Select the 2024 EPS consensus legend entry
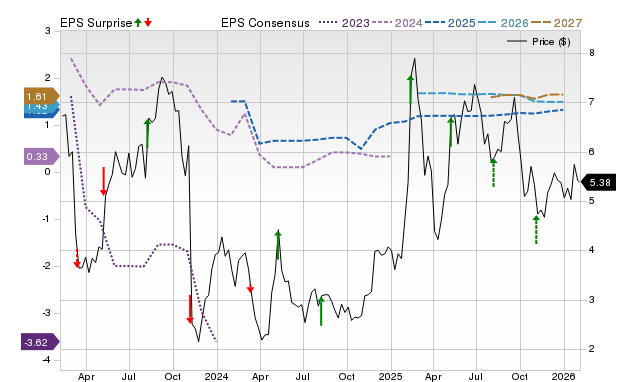640x382 pixels. pyautogui.click(x=397, y=23)
